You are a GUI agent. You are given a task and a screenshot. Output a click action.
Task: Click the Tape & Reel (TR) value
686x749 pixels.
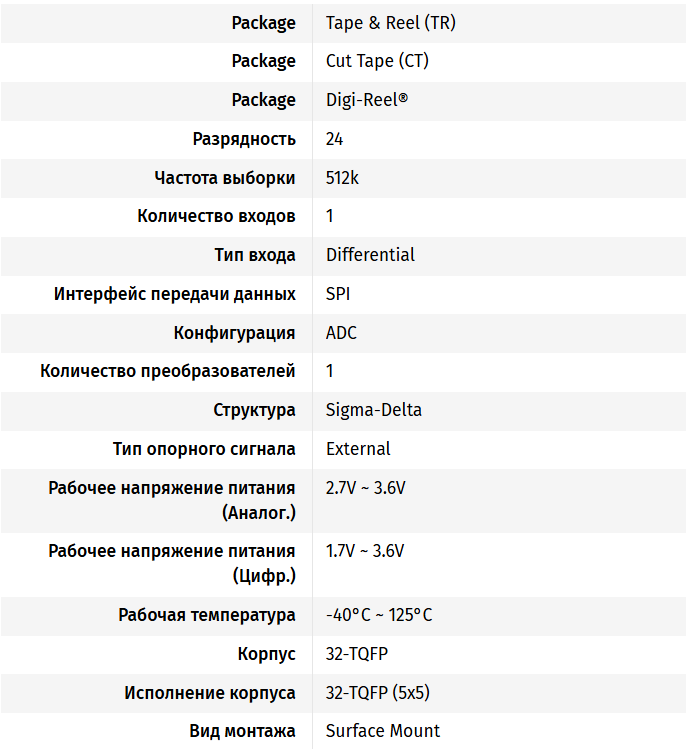[x=390, y=22]
